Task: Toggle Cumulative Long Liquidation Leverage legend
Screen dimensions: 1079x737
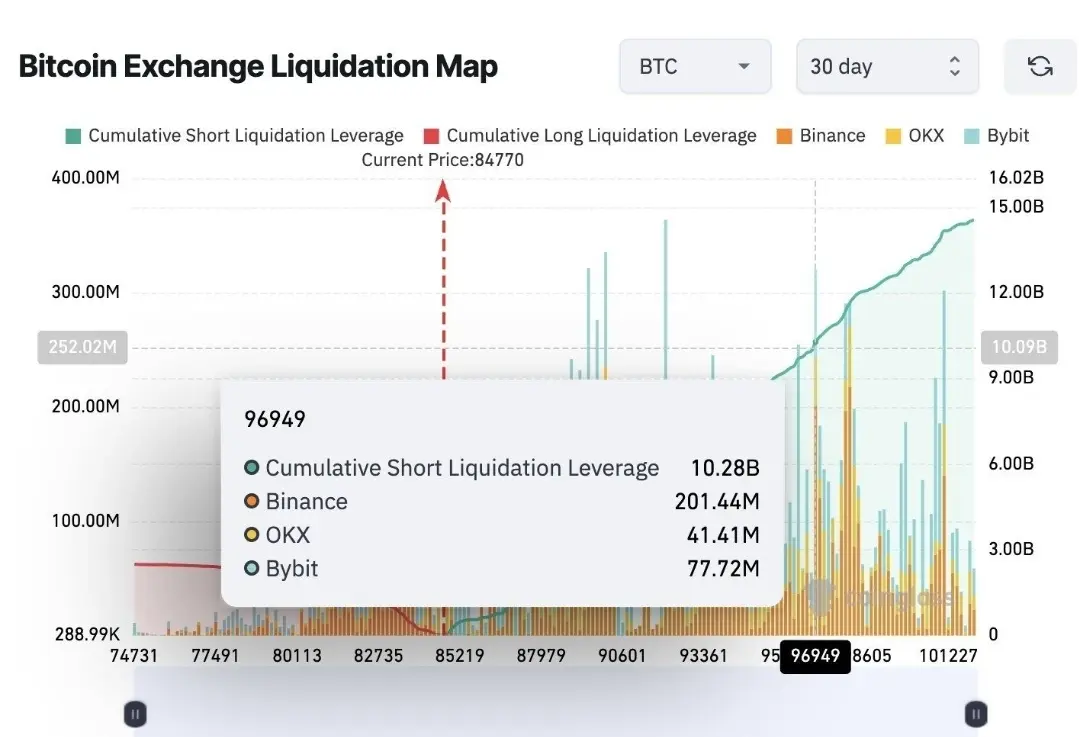Action: click(590, 136)
